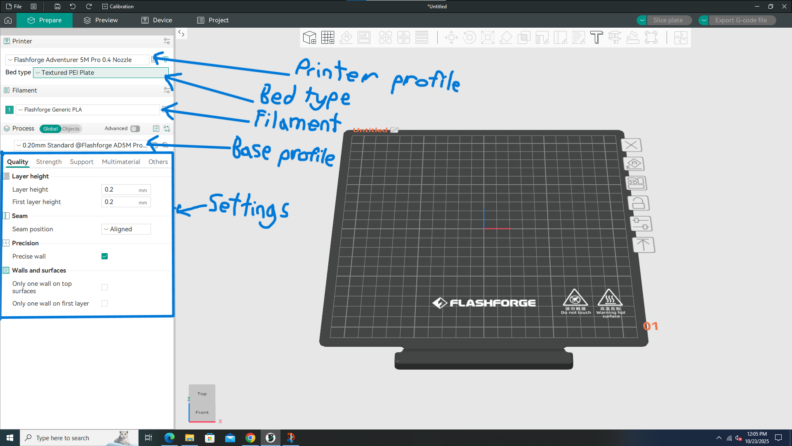Click the Export G-code file button
Screen dimensions: 792x446
[x=741, y=20]
